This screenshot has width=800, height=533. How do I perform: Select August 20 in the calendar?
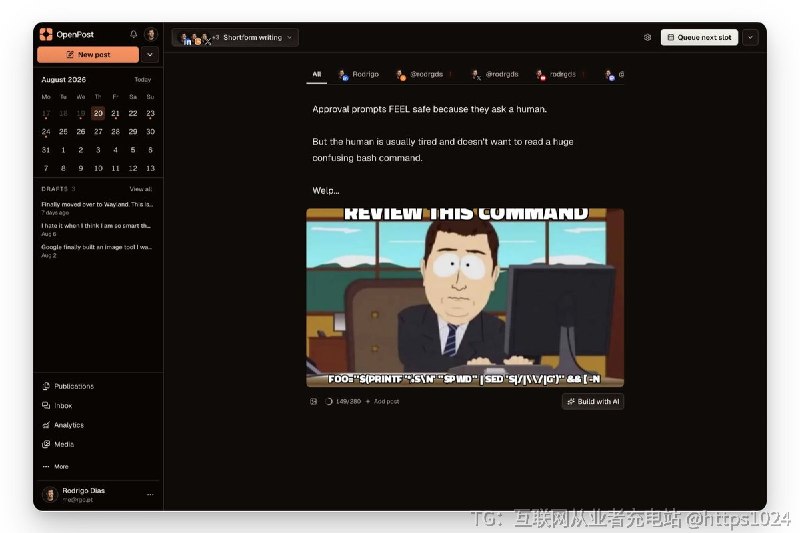pyautogui.click(x=98, y=113)
